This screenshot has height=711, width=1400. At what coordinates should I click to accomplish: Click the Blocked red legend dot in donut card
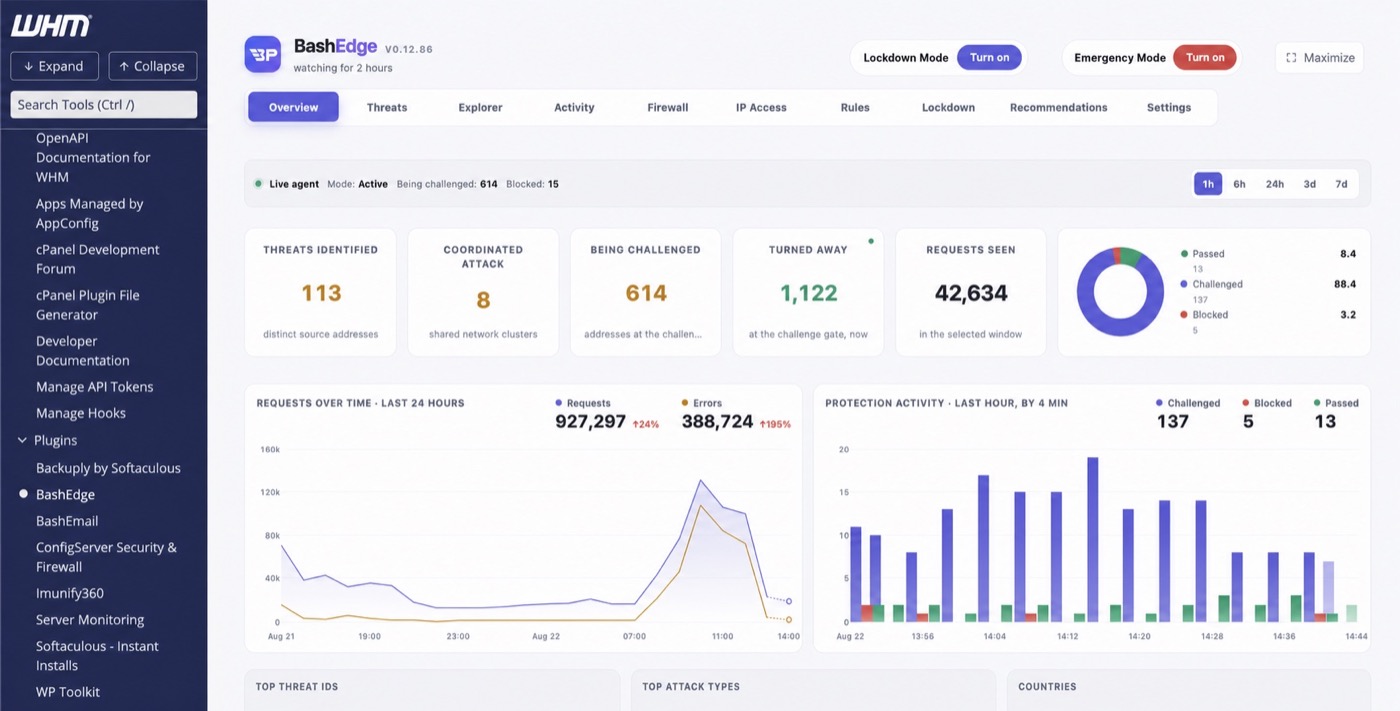click(x=1185, y=315)
